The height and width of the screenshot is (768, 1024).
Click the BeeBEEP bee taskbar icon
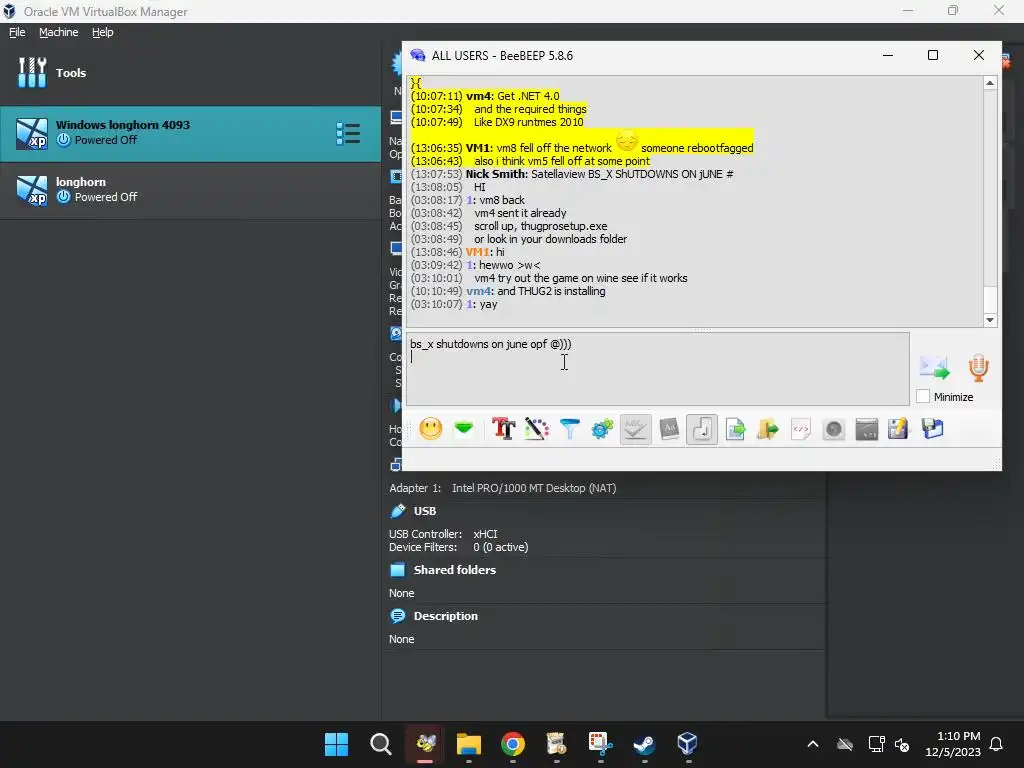coord(425,744)
